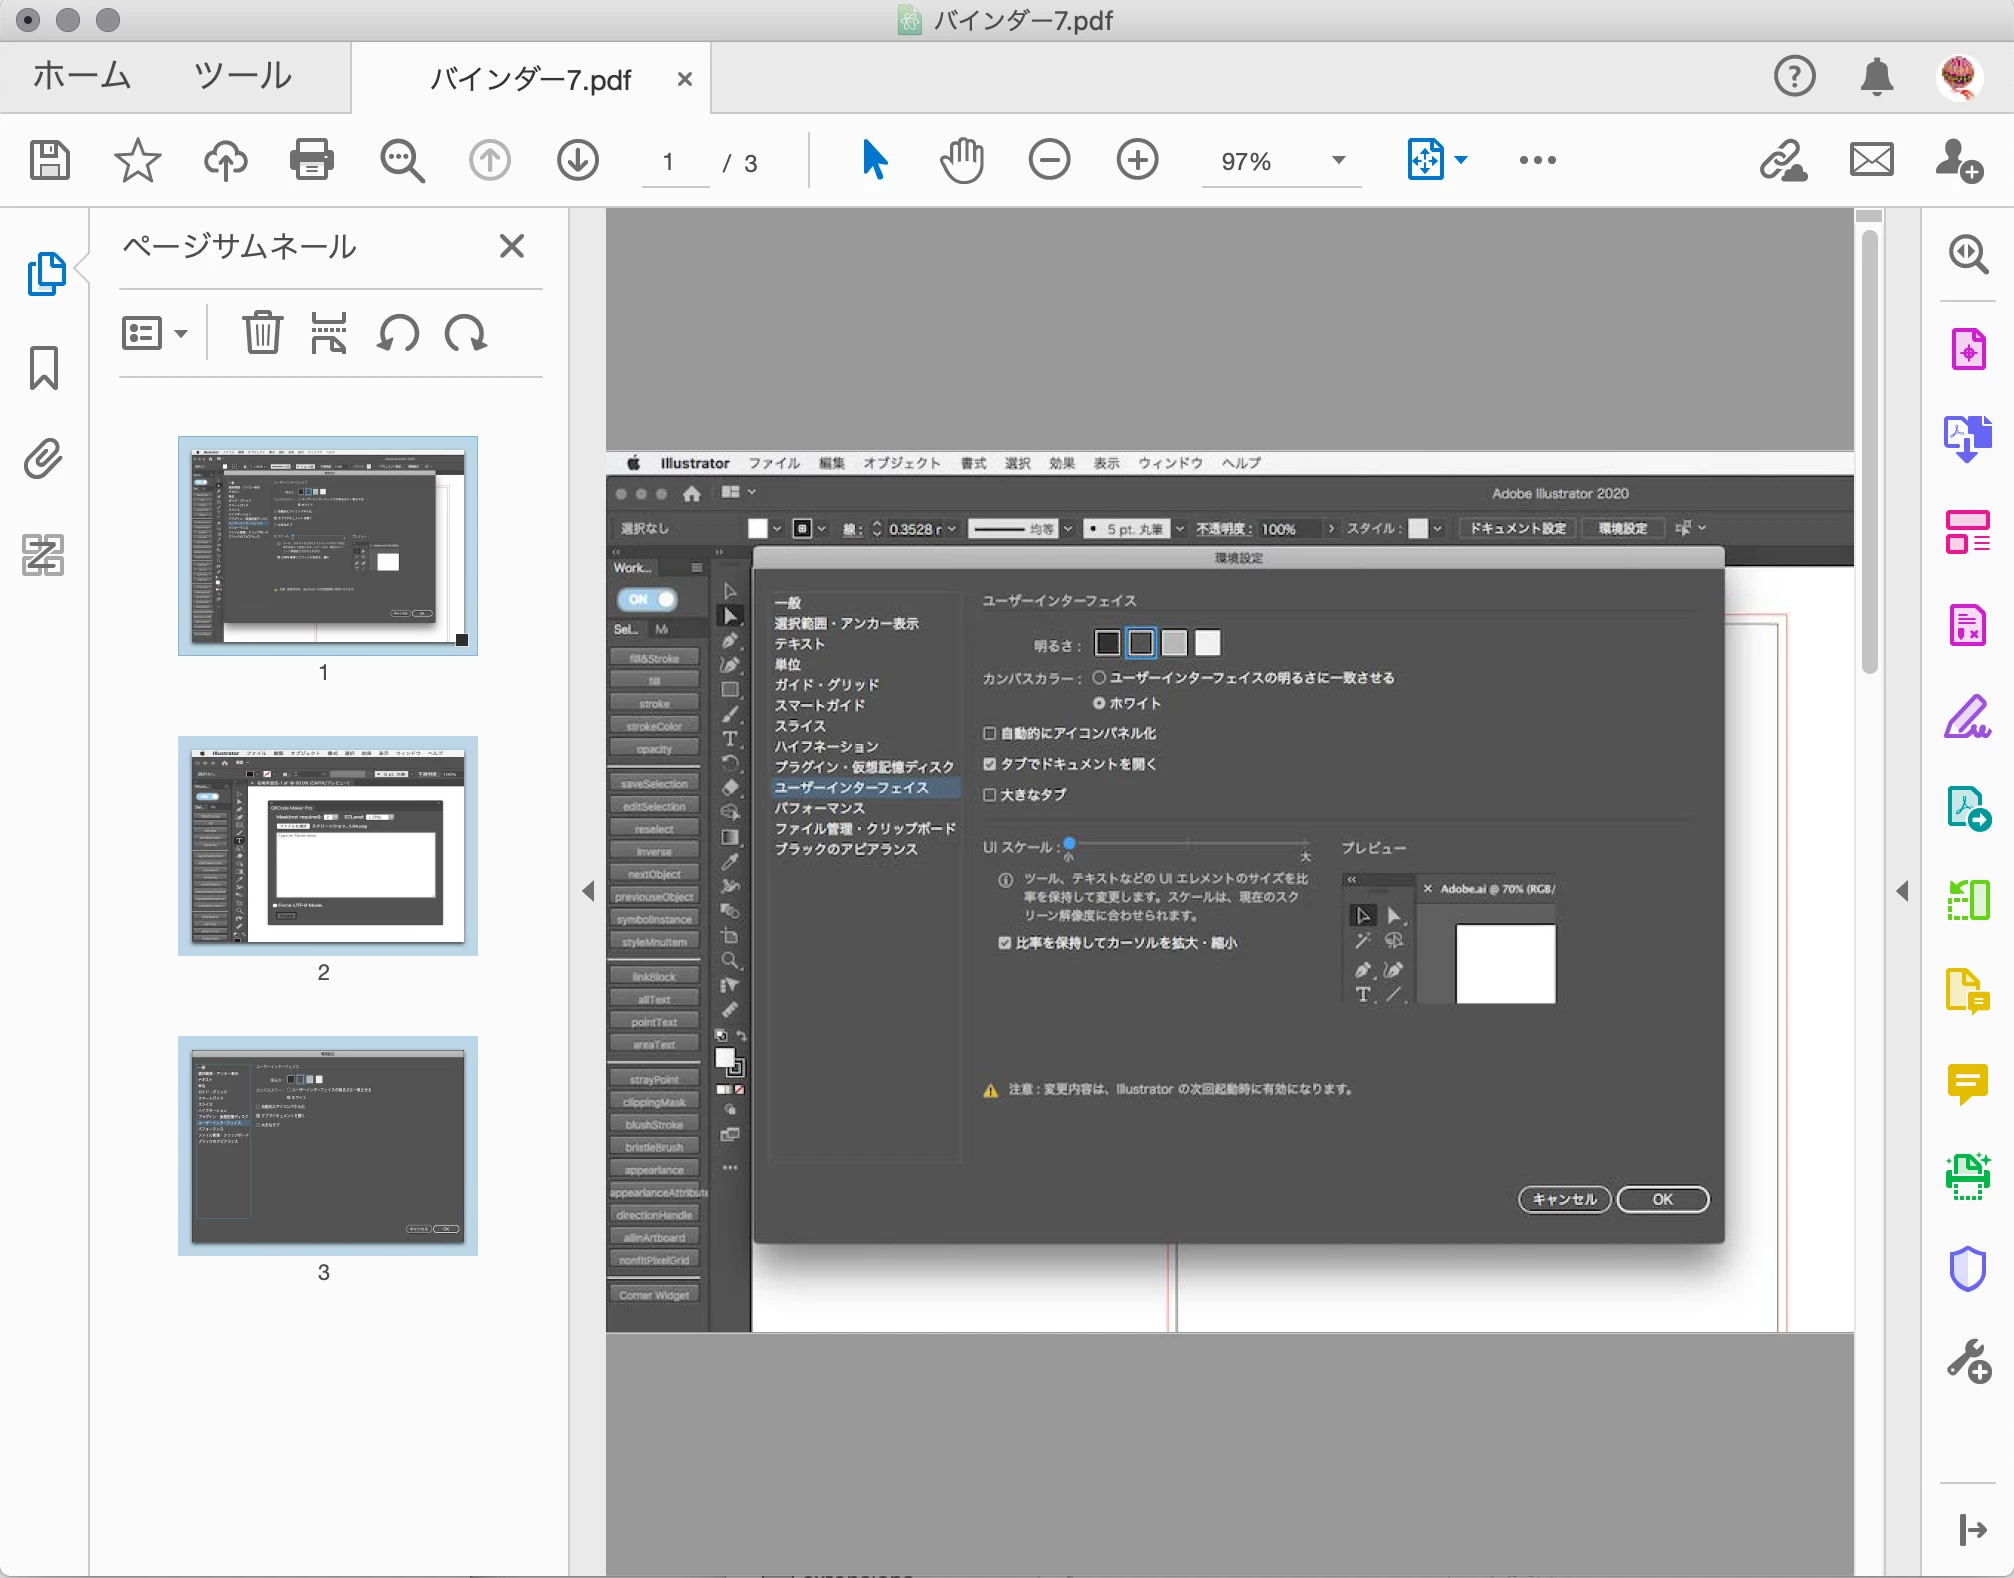The image size is (2014, 1578).
Task: Expand the page fit options dropdown arrow
Action: 1461,160
